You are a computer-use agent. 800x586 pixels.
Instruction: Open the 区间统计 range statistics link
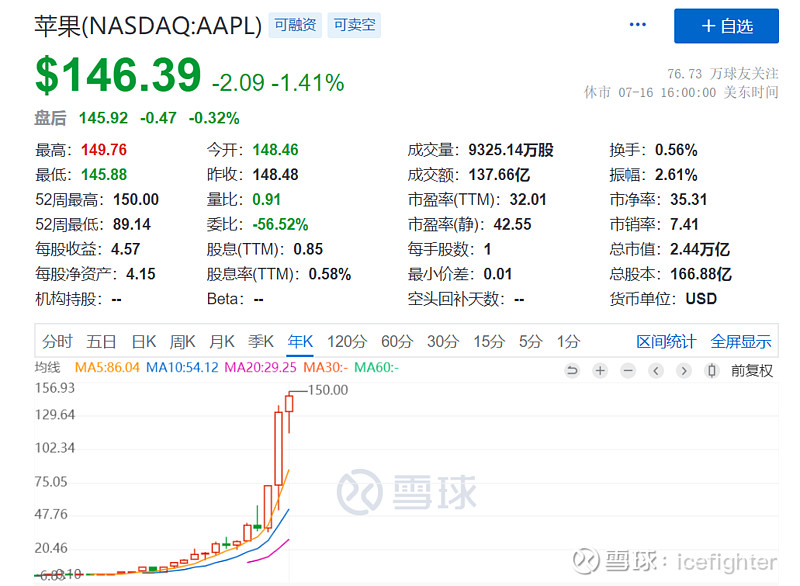(x=666, y=341)
